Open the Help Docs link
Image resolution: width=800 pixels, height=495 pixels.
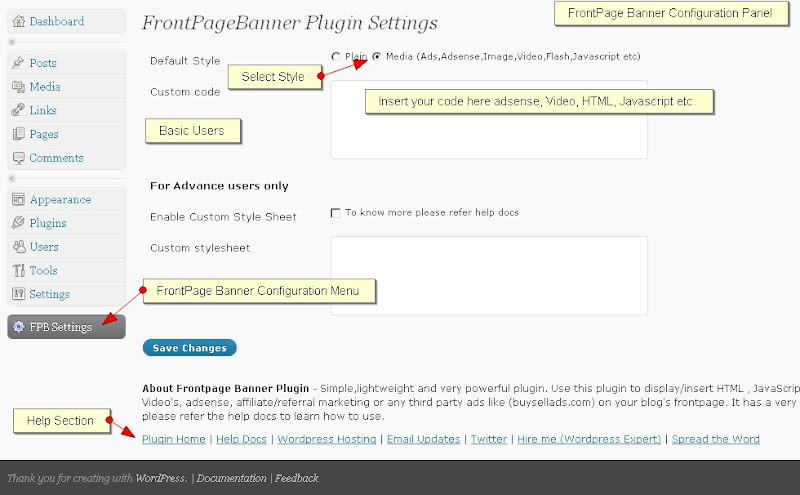pos(241,439)
